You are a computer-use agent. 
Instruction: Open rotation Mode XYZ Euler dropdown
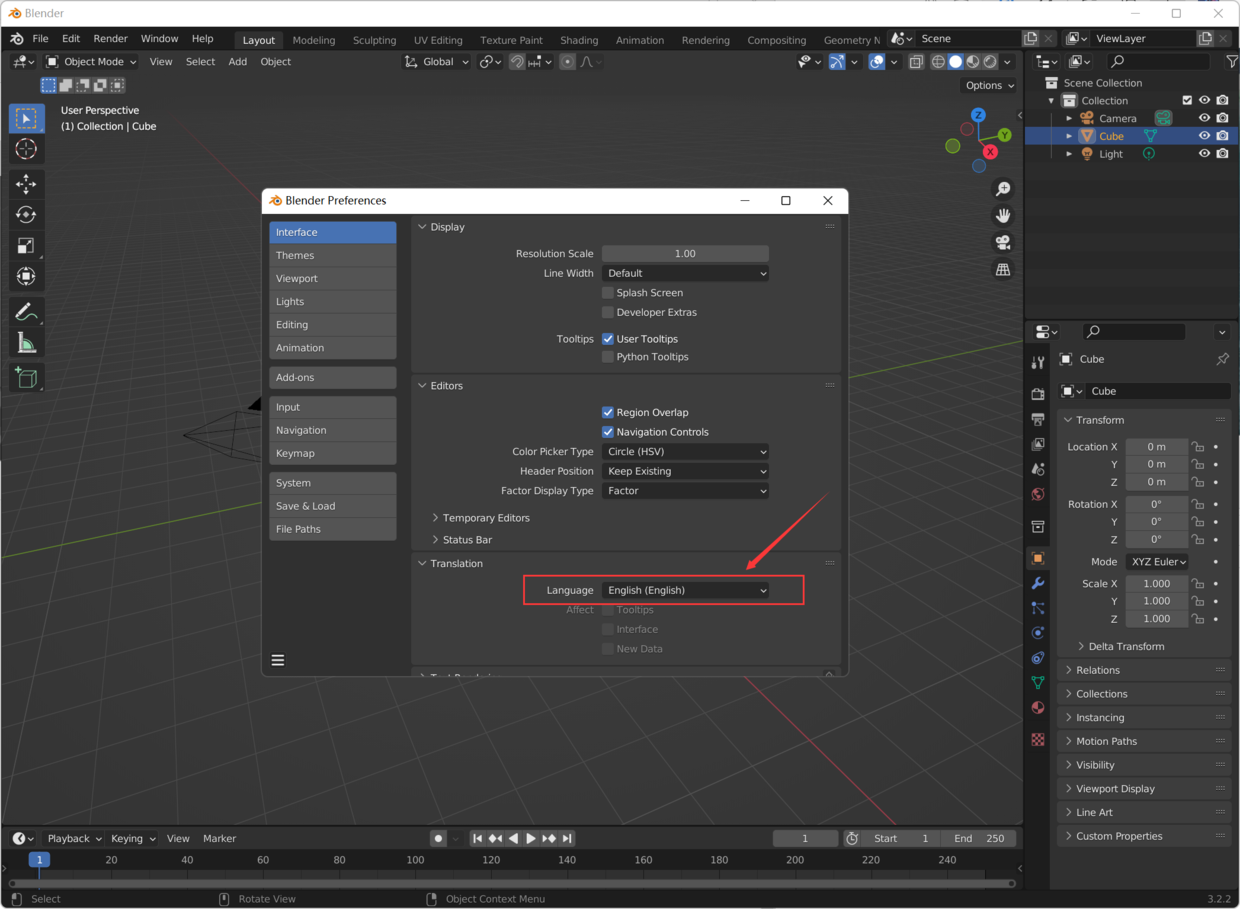[x=1158, y=562]
